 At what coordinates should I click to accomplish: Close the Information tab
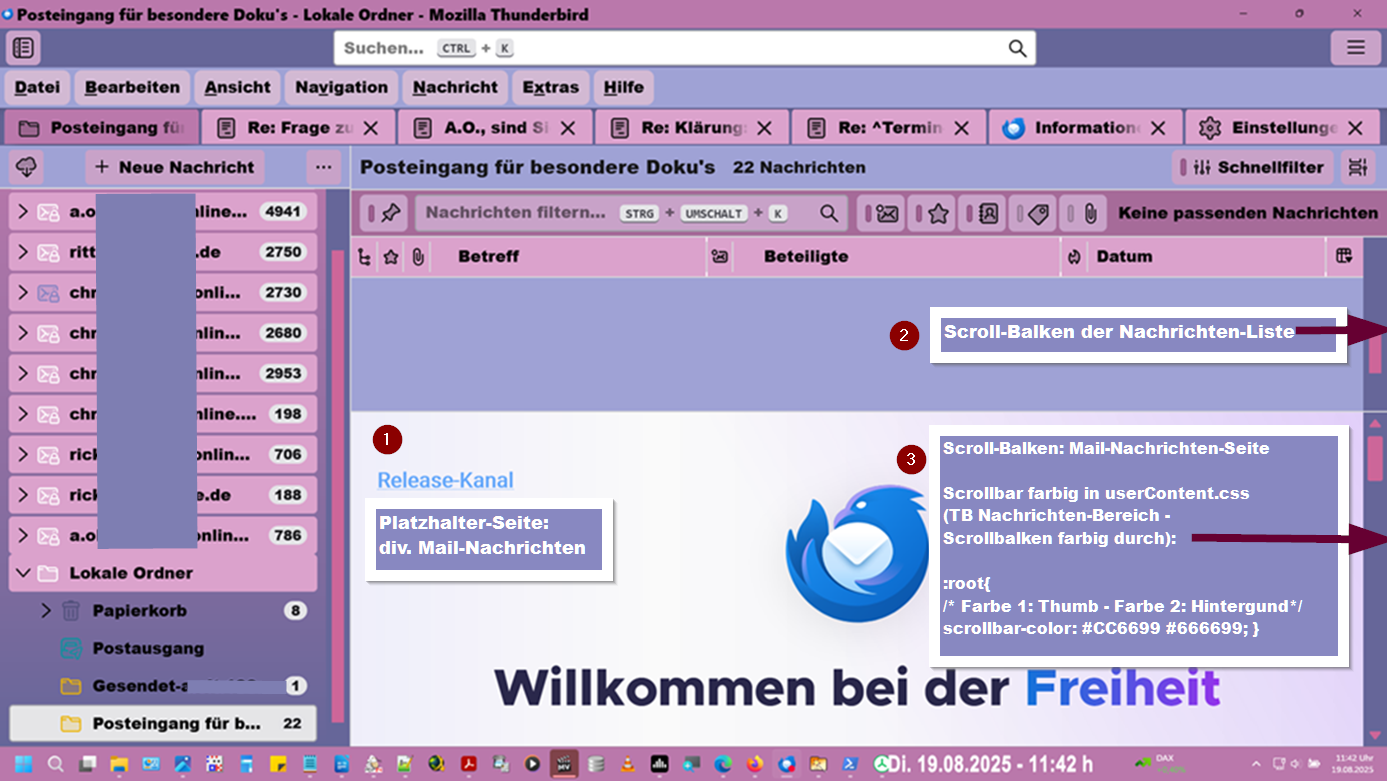pyautogui.click(x=1158, y=128)
